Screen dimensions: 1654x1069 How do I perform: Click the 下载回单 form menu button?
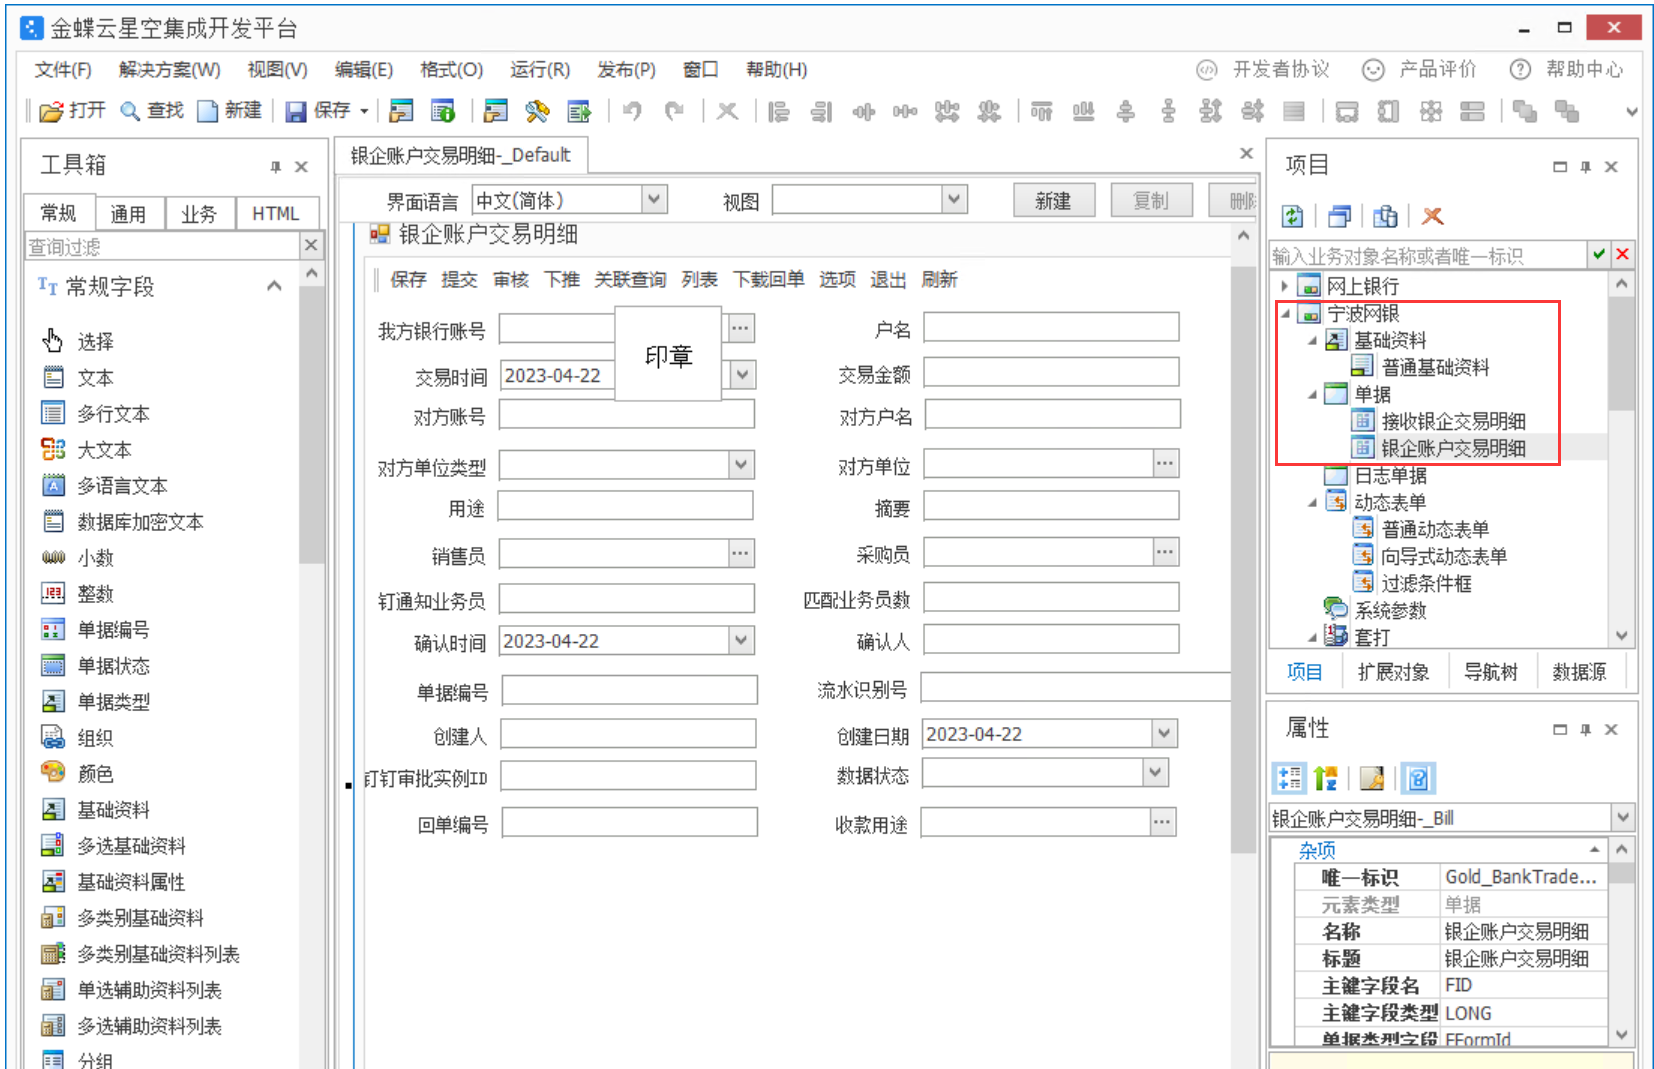(768, 280)
